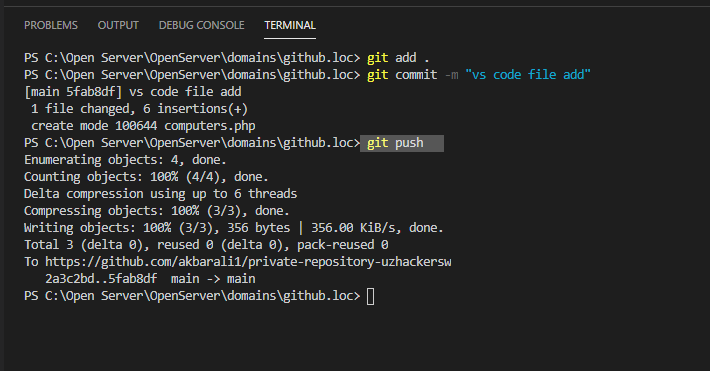Viewport: 710px width, 371px height.
Task: Click the 1 file changed summary line
Action: (x=139, y=109)
